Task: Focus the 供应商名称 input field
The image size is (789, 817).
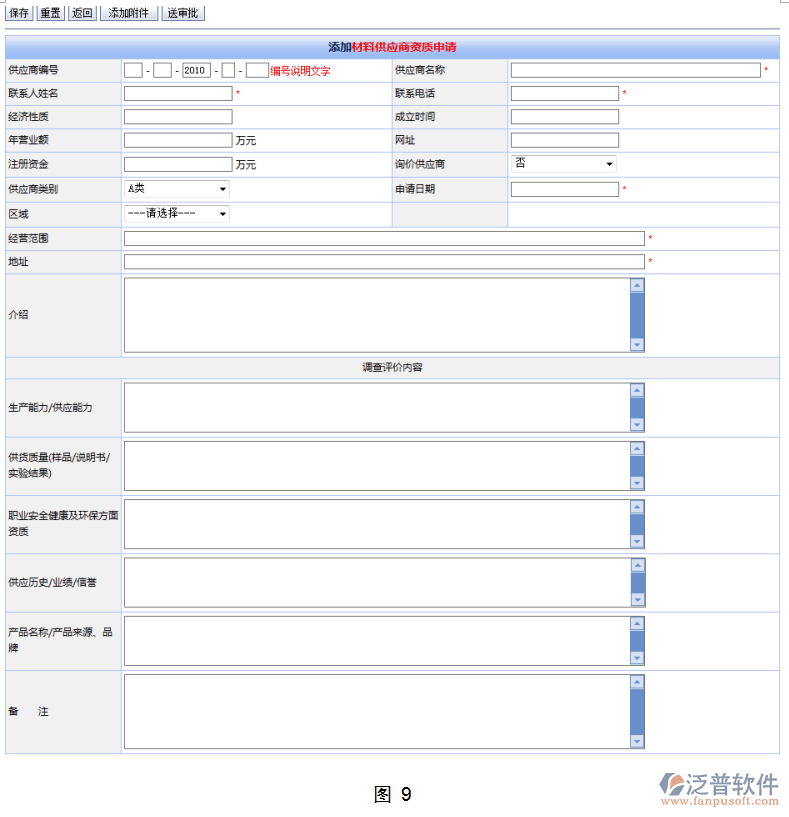Action: (635, 70)
